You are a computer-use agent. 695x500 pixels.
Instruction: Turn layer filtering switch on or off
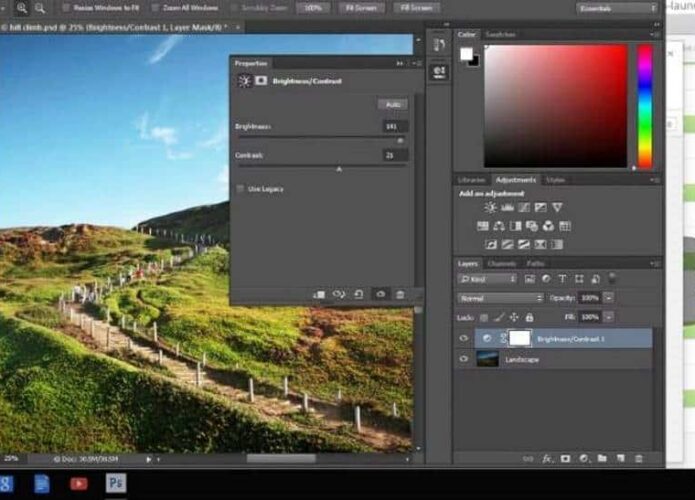[x=612, y=278]
